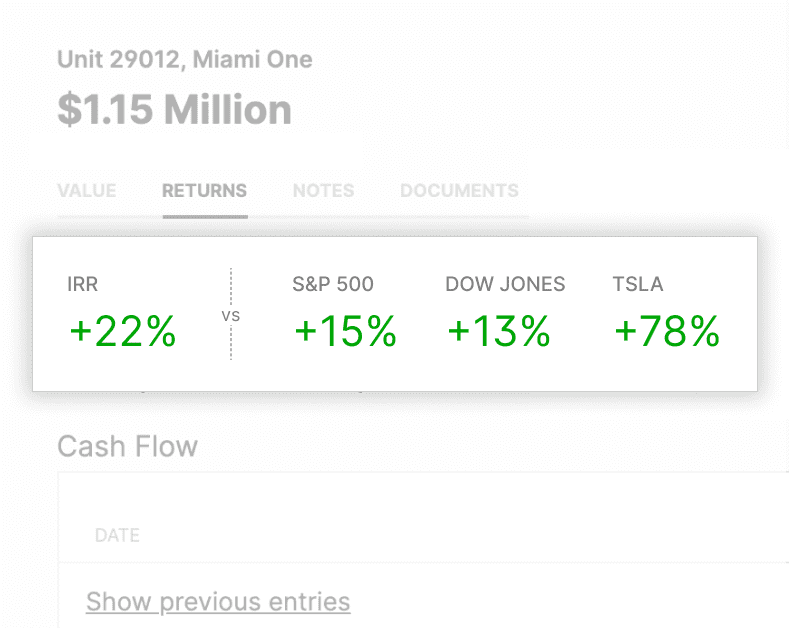The image size is (789, 628).
Task: Go to the DOCUMENTS tab
Action: click(459, 190)
